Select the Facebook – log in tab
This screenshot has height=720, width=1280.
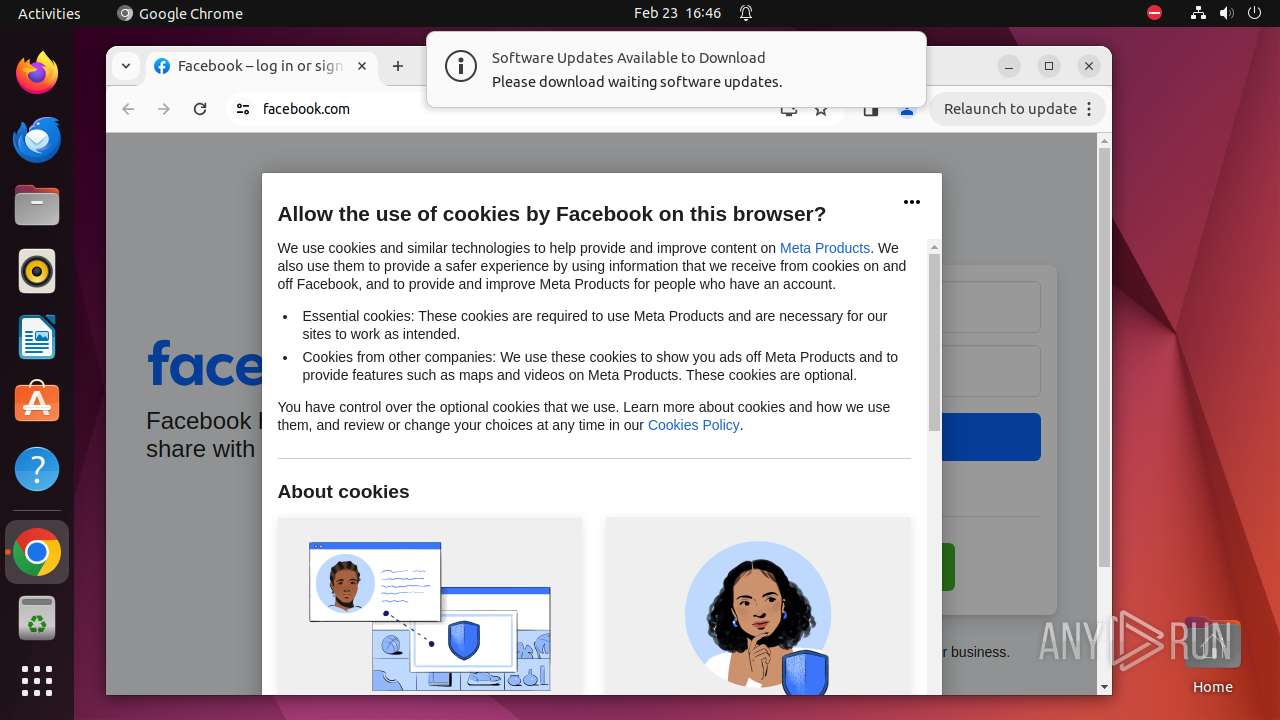point(260,66)
